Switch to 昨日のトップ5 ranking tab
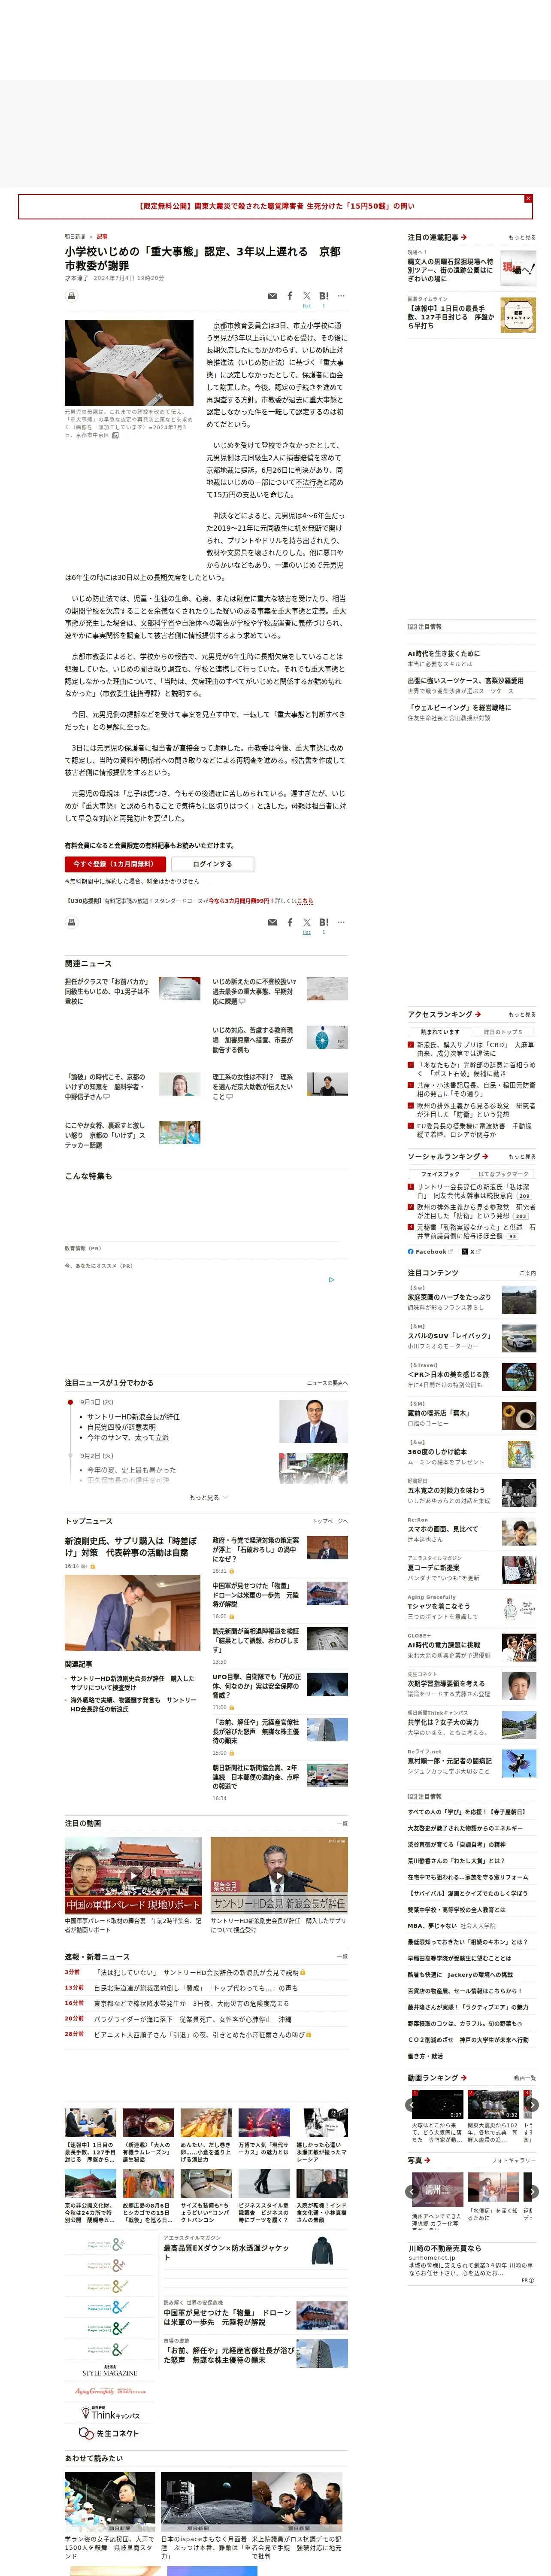 (503, 1032)
